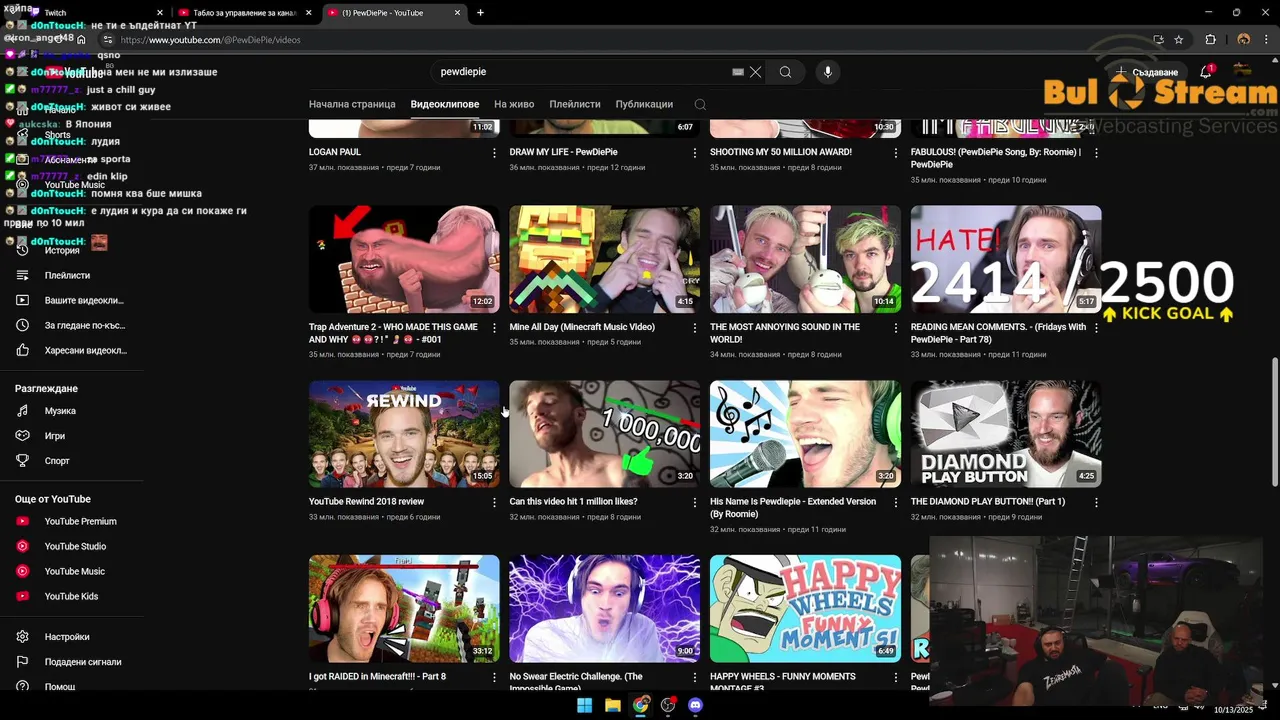
Task: Select the Видеоклипове channel tab
Action: coord(445,104)
